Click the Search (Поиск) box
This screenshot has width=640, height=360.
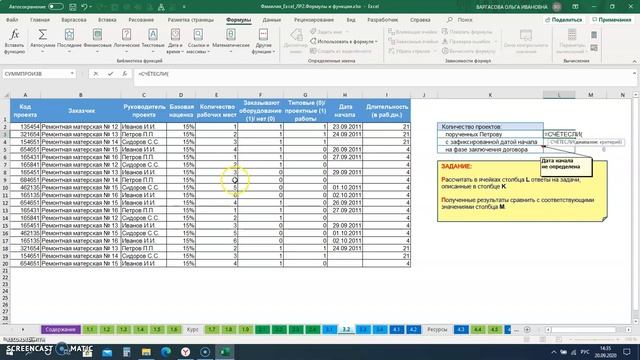coord(460,20)
